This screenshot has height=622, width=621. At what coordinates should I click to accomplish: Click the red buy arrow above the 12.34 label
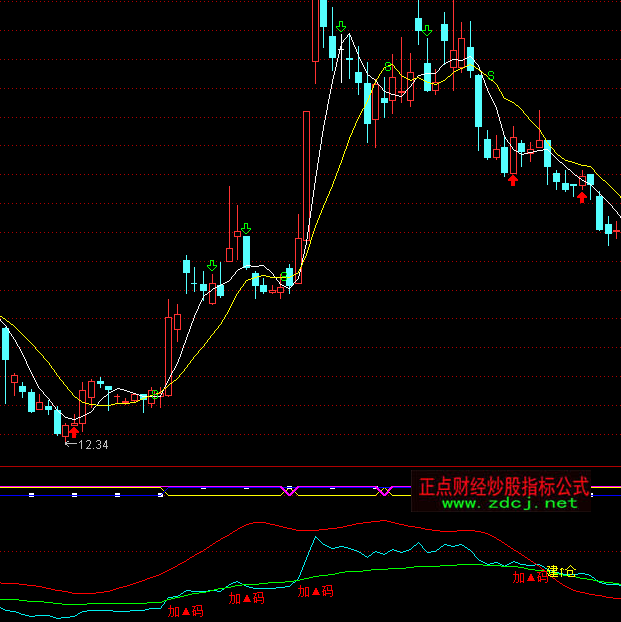[x=73, y=432]
